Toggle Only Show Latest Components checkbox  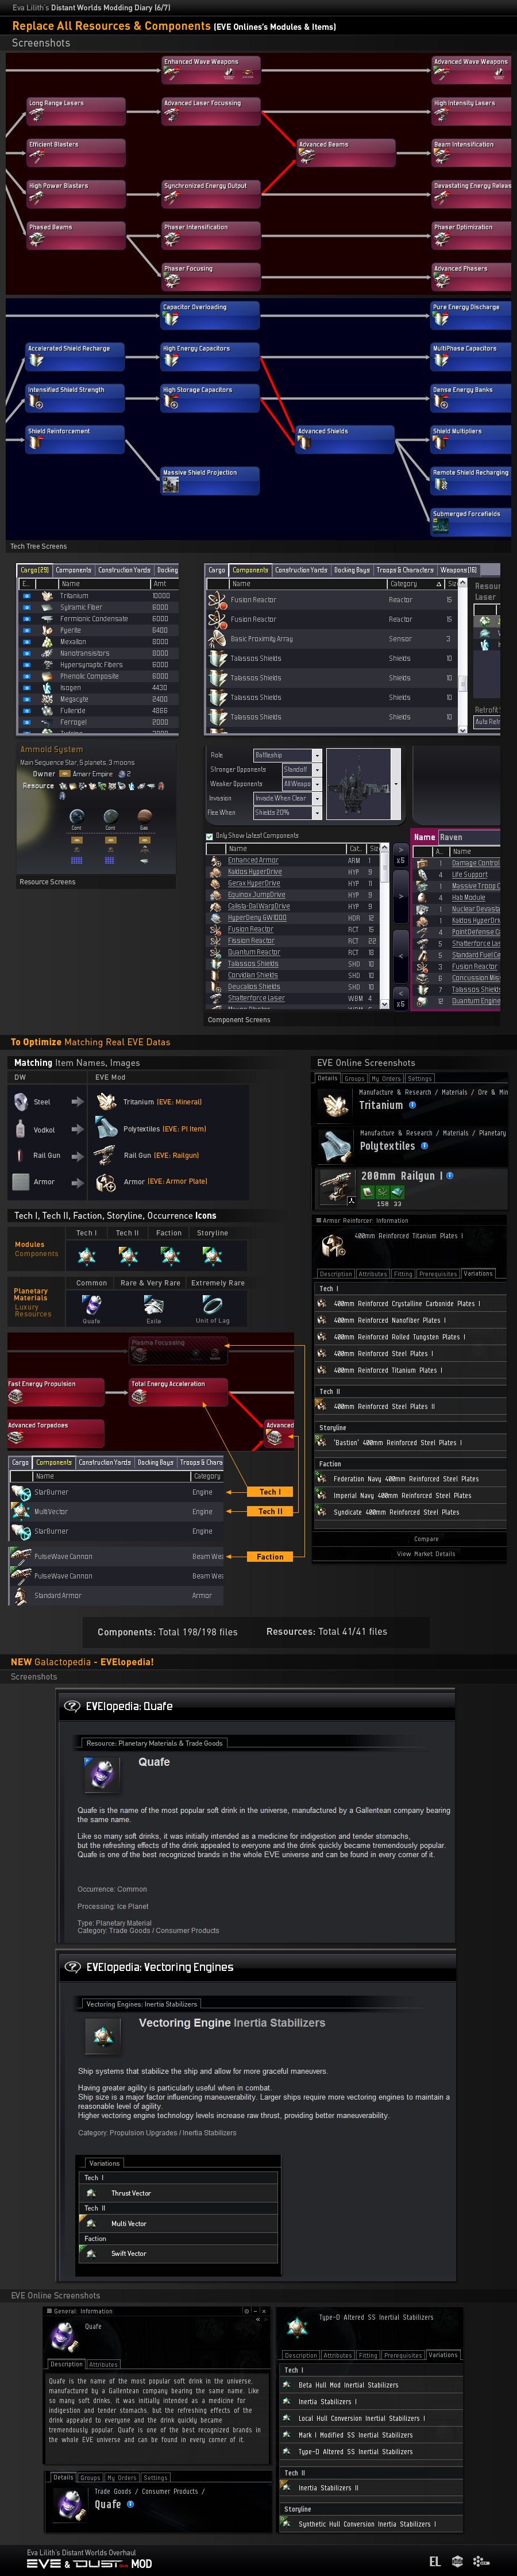(x=209, y=836)
